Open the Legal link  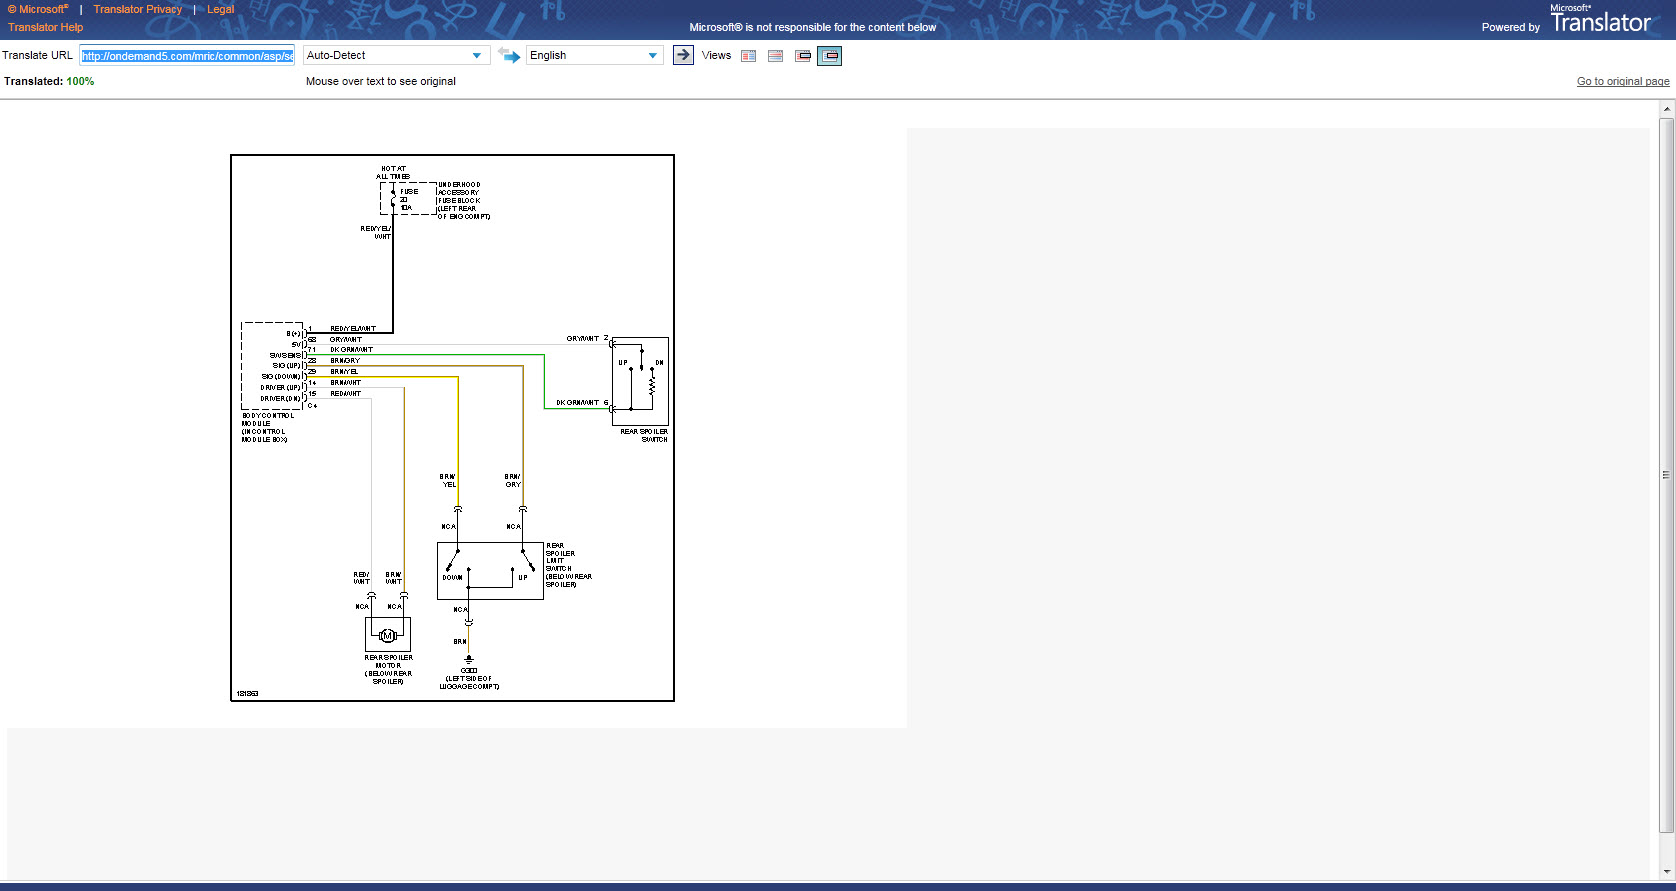(x=220, y=9)
